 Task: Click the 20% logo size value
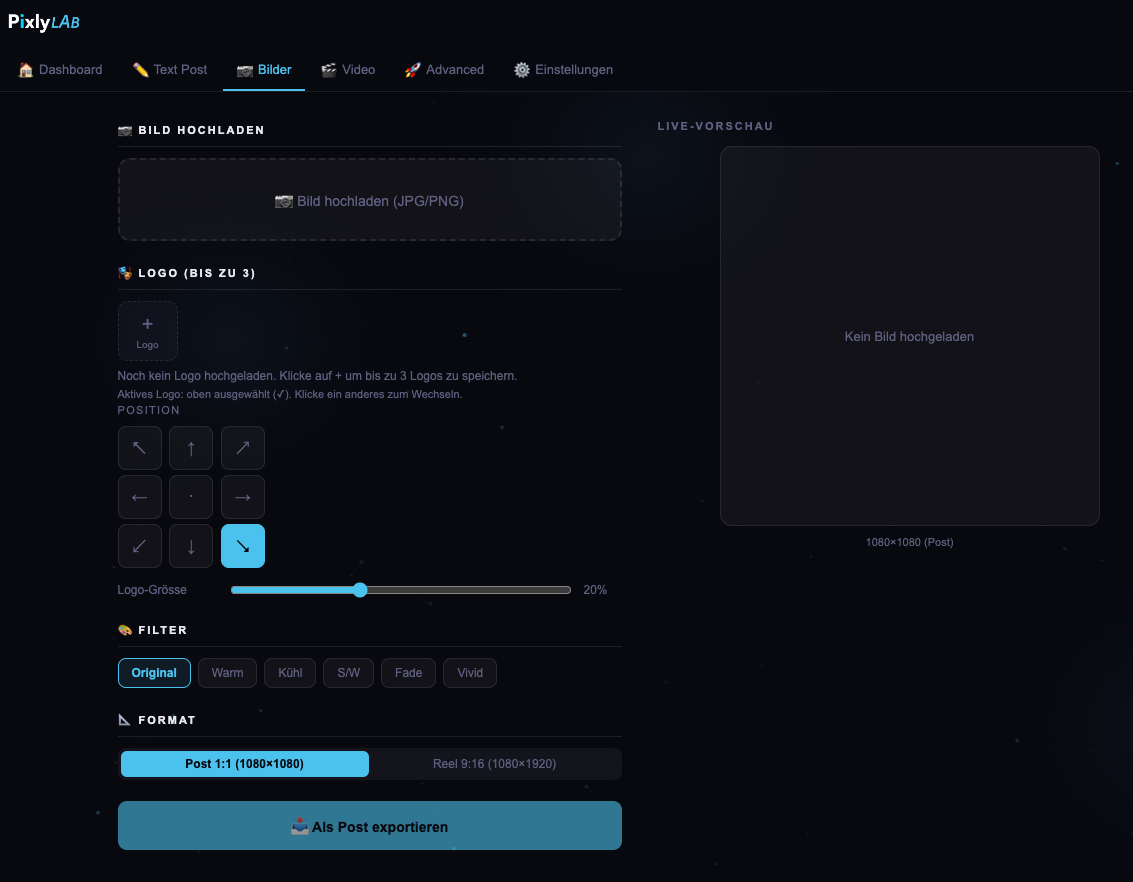[x=595, y=590]
